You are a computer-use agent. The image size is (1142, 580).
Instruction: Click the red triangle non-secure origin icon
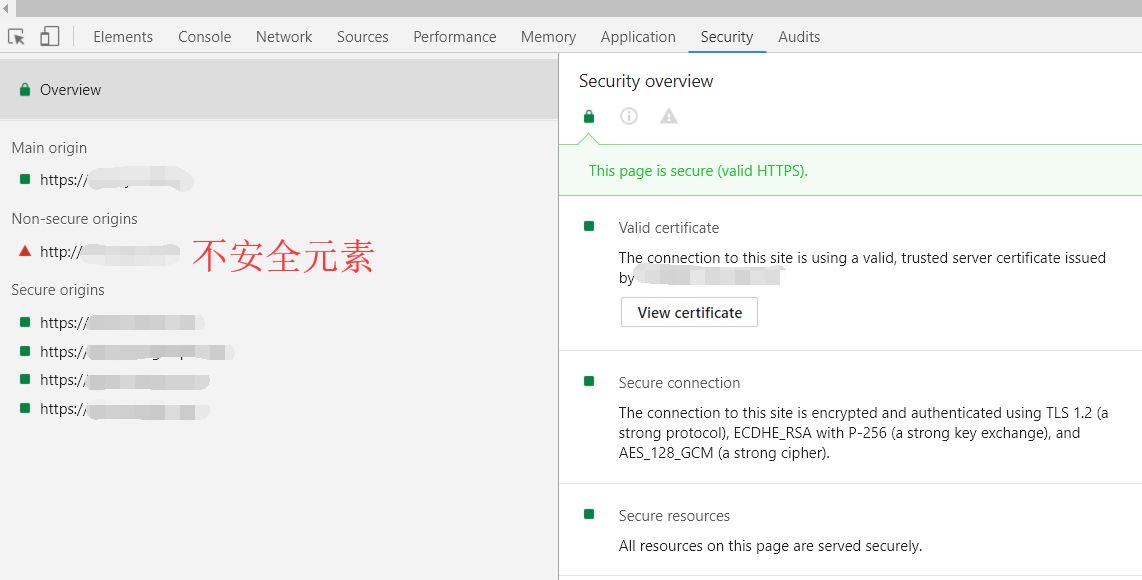25,251
